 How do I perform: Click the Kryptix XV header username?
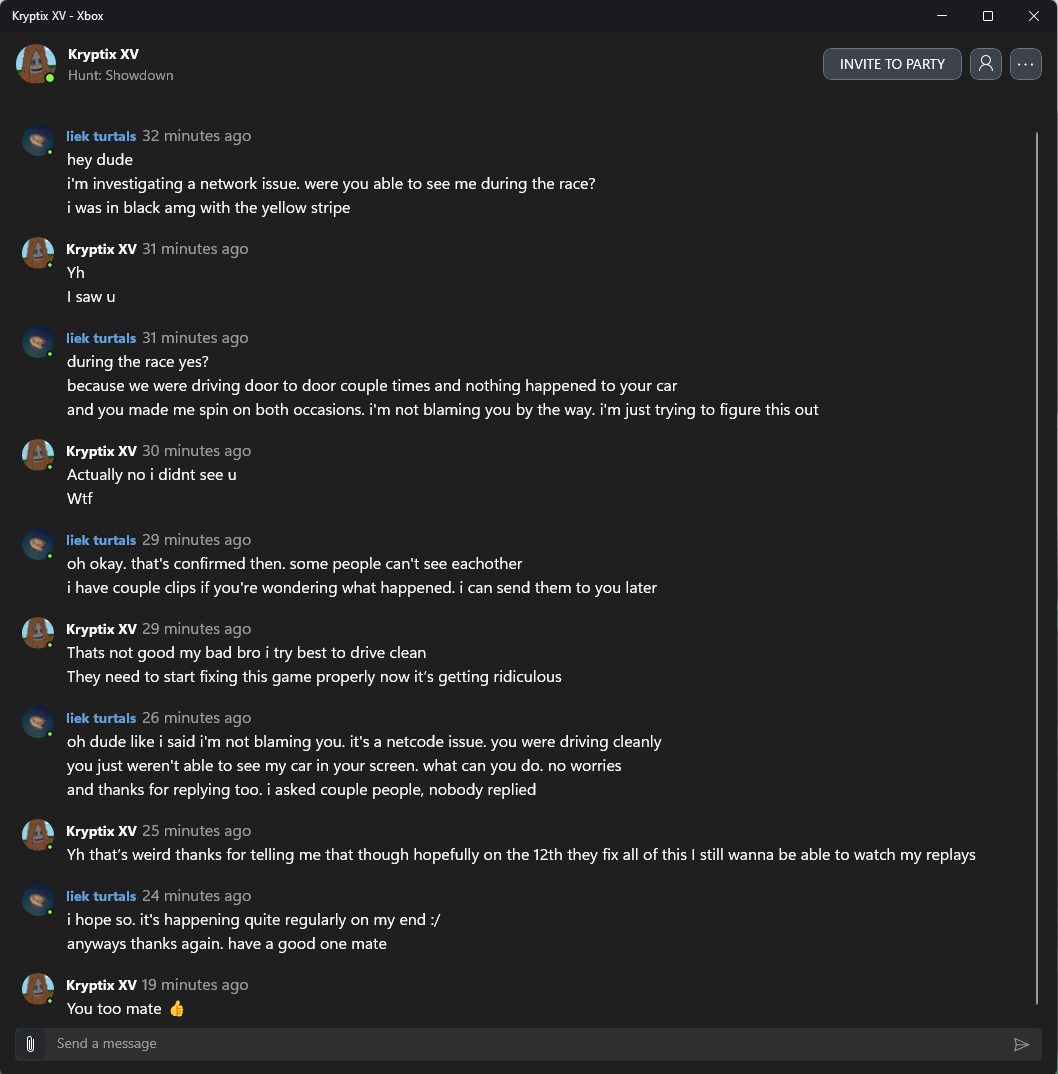(x=103, y=54)
